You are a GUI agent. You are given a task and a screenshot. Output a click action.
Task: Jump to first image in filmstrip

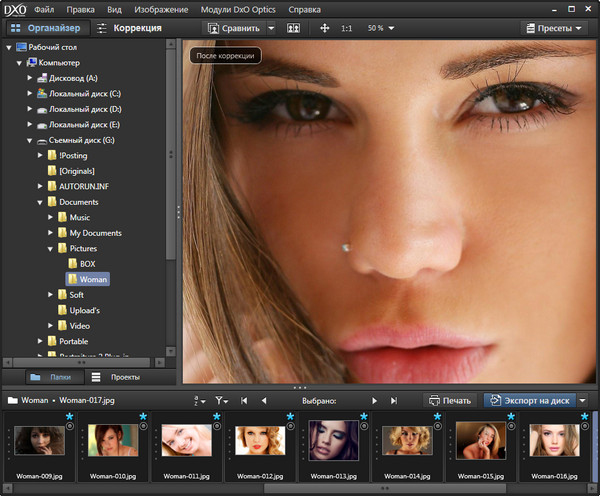point(245,400)
